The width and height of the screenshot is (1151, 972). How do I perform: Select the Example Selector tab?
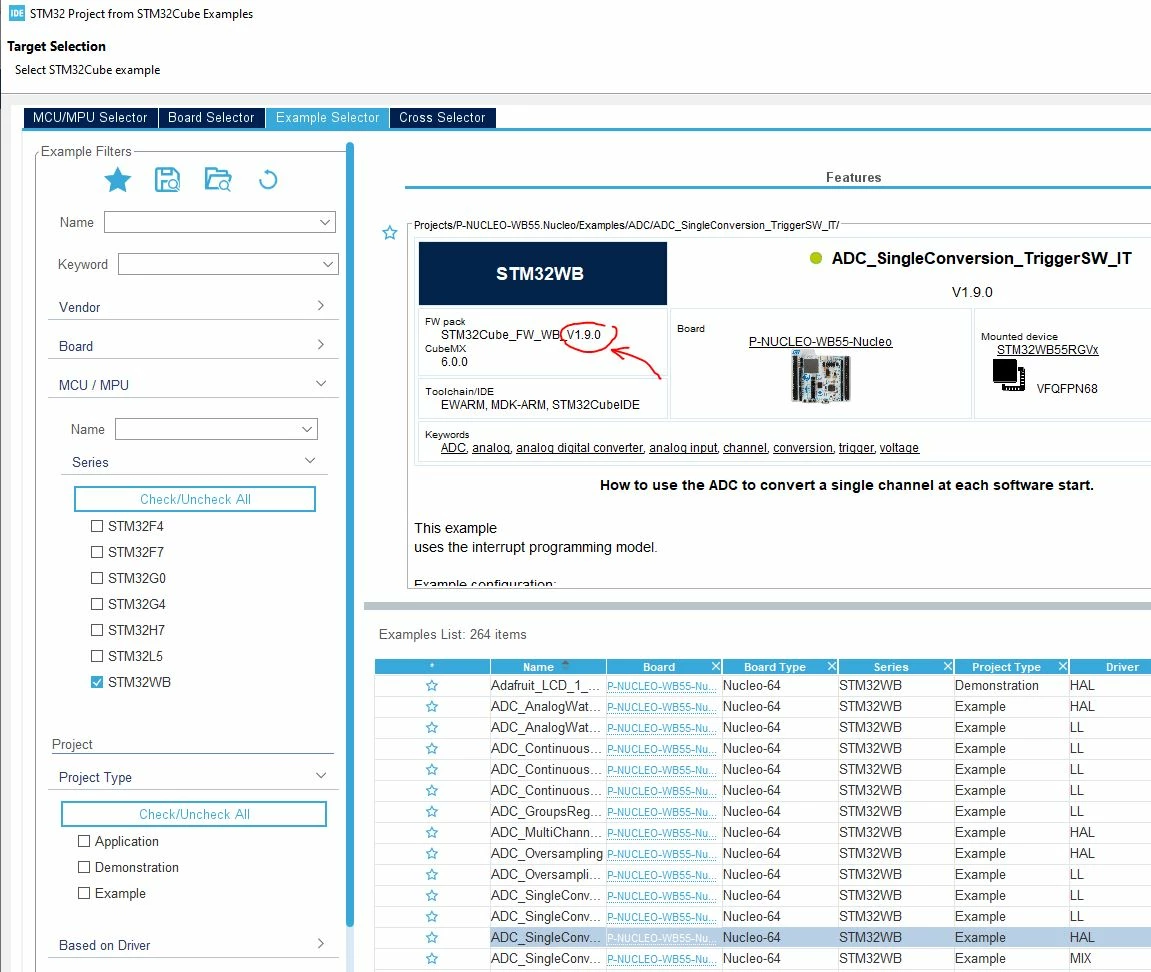point(327,117)
